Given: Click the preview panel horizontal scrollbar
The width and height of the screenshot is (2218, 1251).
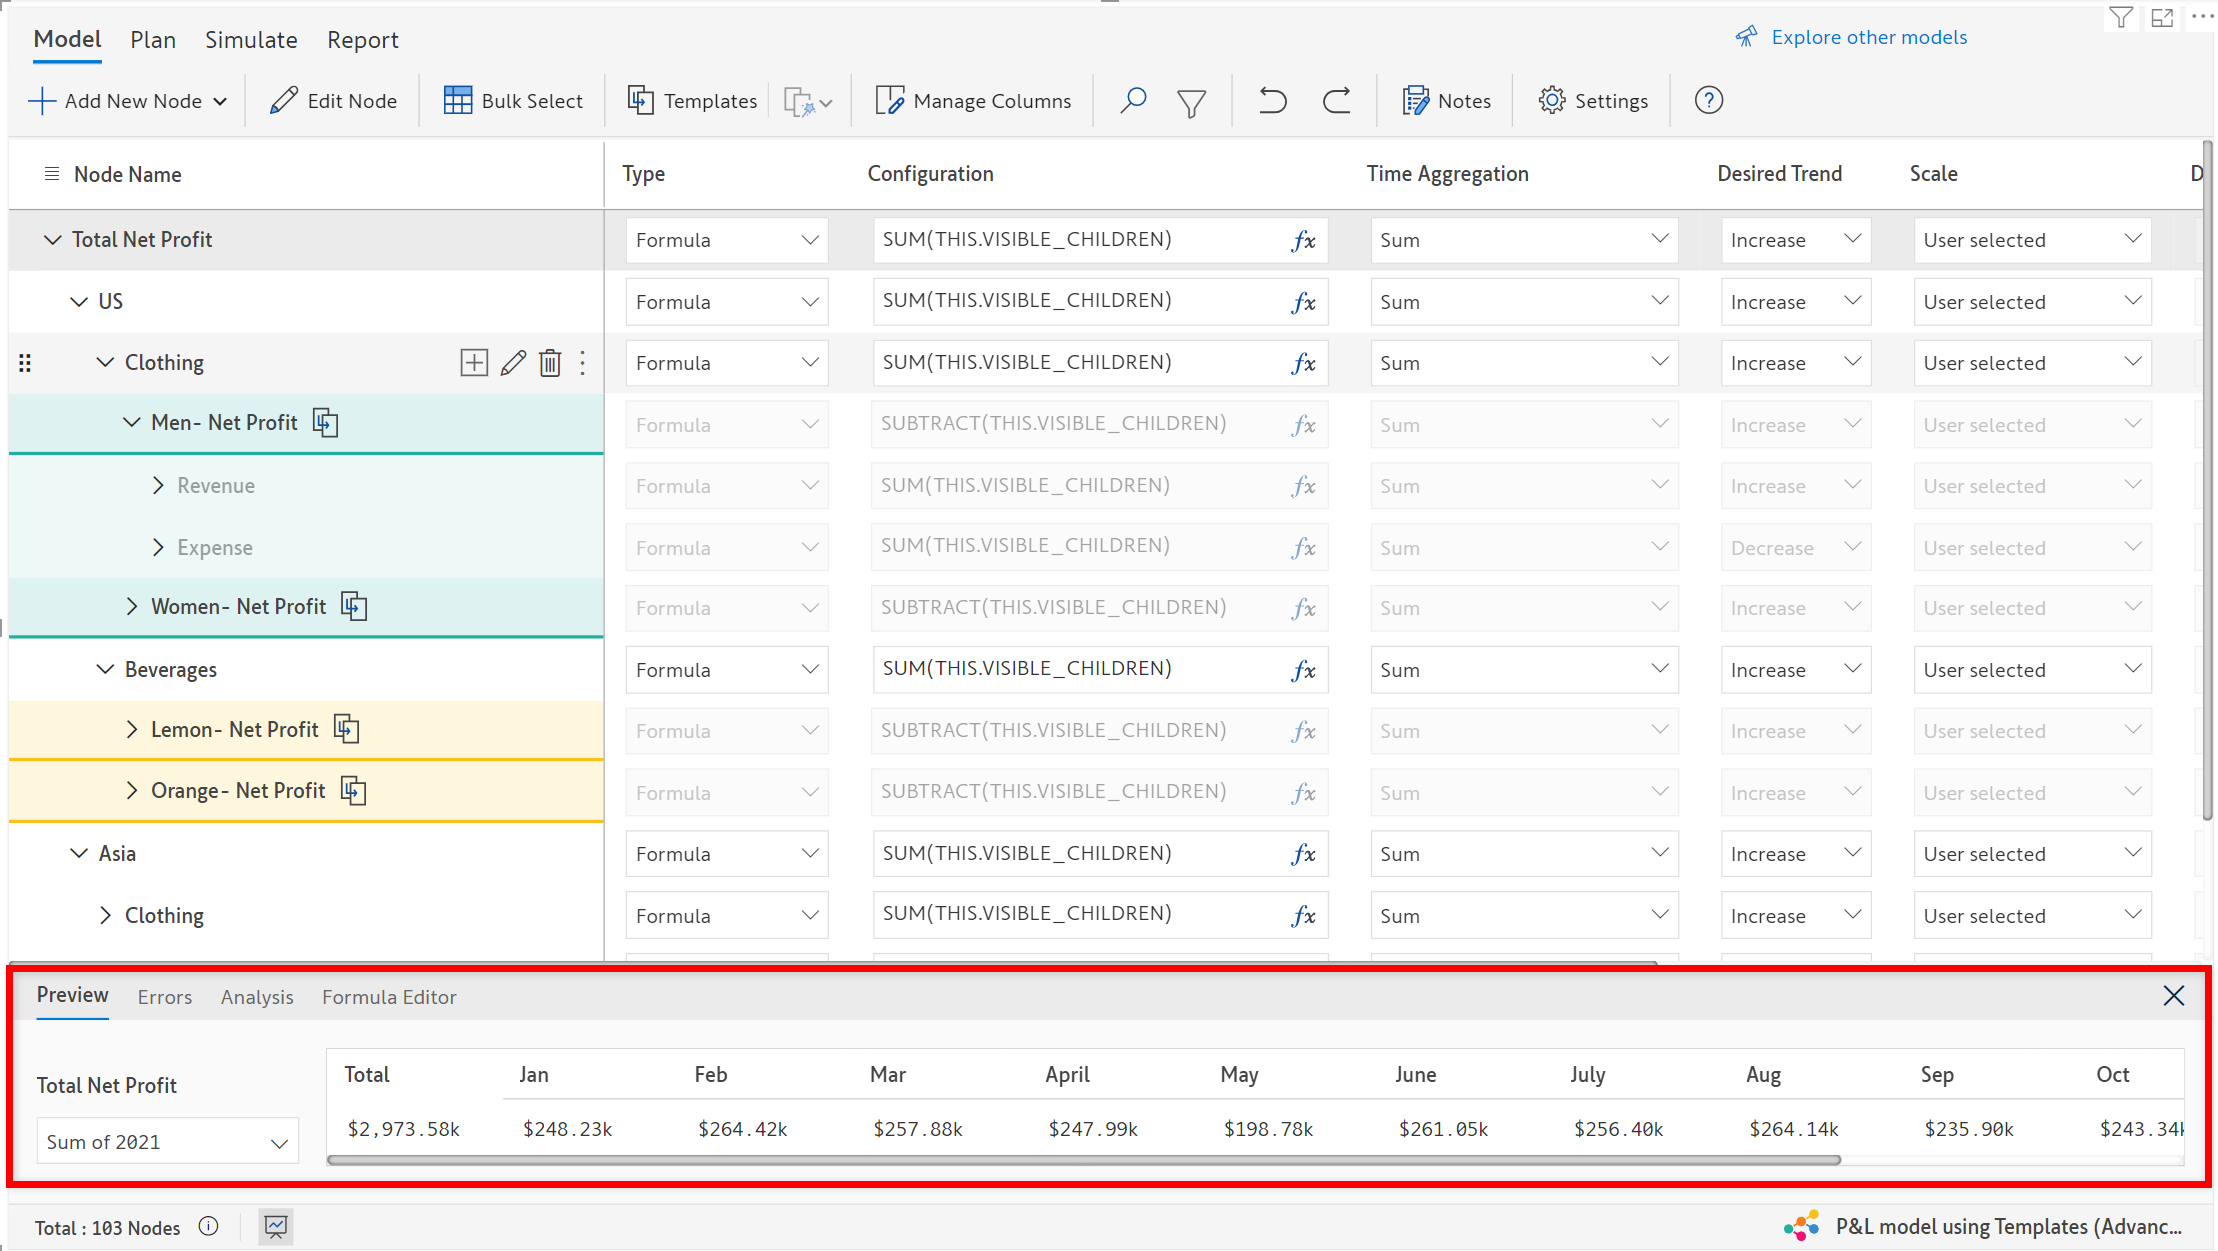Looking at the screenshot, I should (x=1083, y=1160).
